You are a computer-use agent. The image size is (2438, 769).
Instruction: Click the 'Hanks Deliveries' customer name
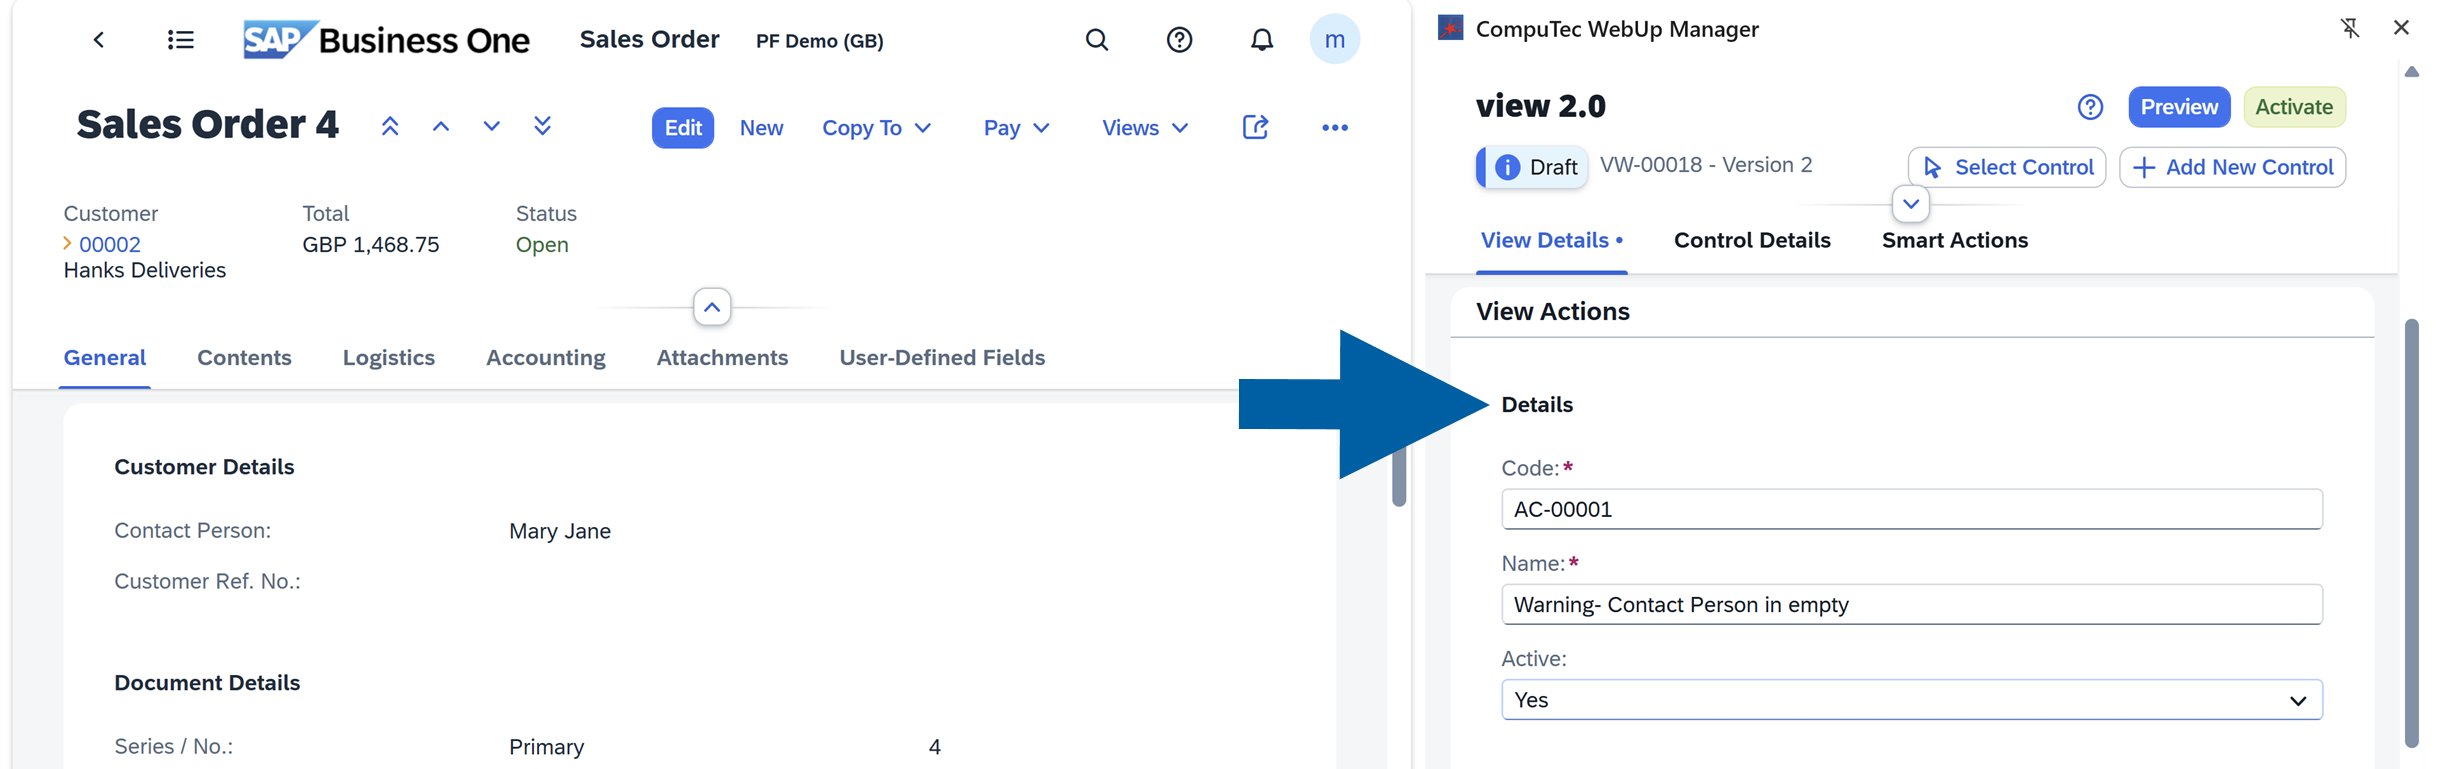[x=144, y=270]
